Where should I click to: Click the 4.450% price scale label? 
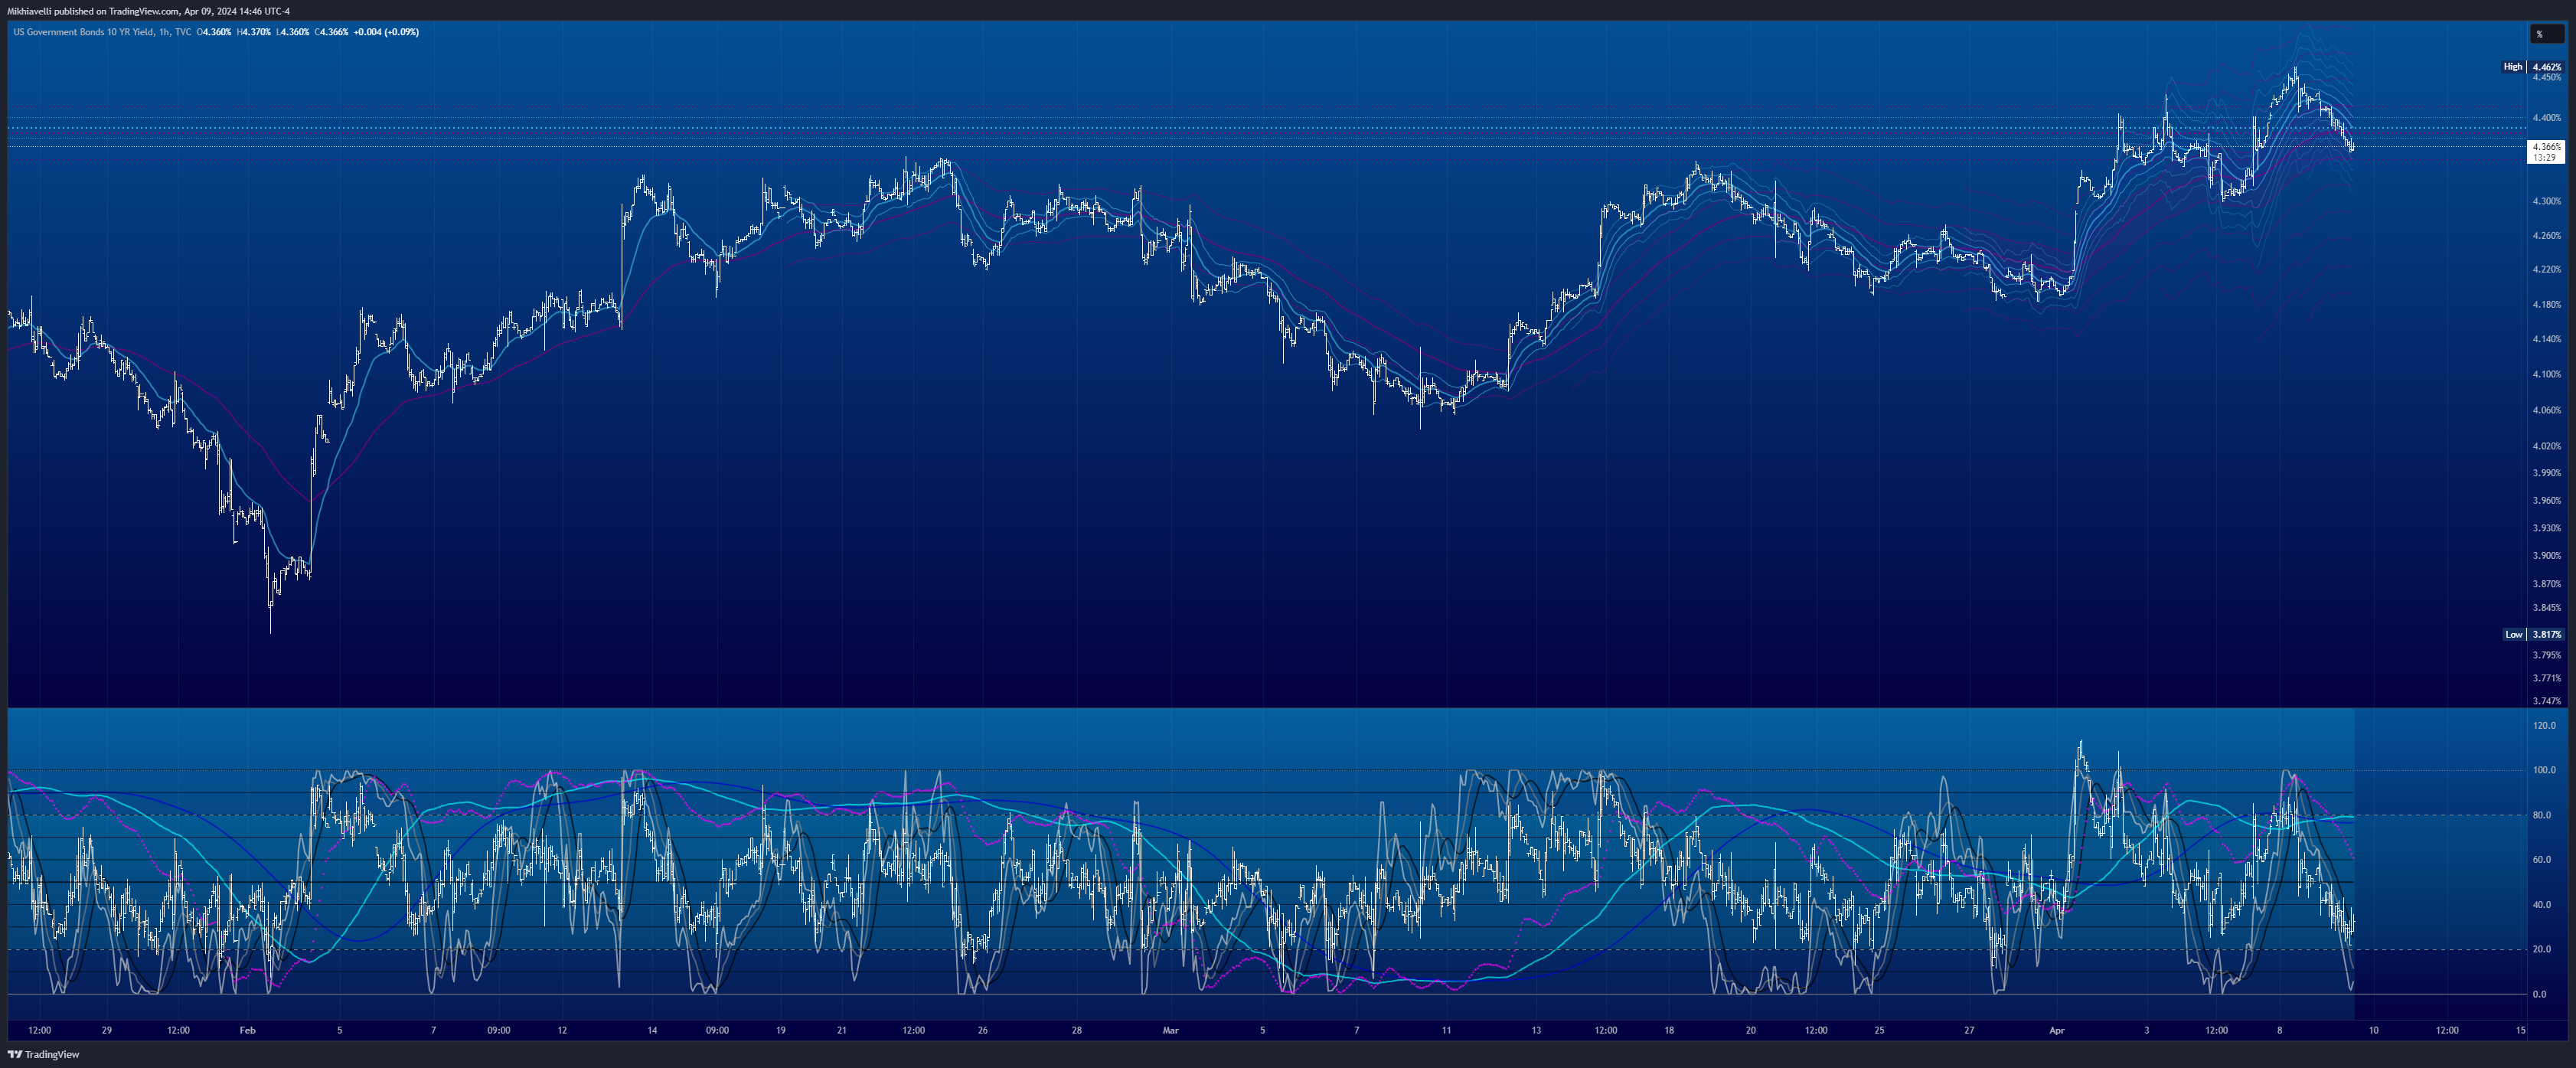click(2546, 78)
